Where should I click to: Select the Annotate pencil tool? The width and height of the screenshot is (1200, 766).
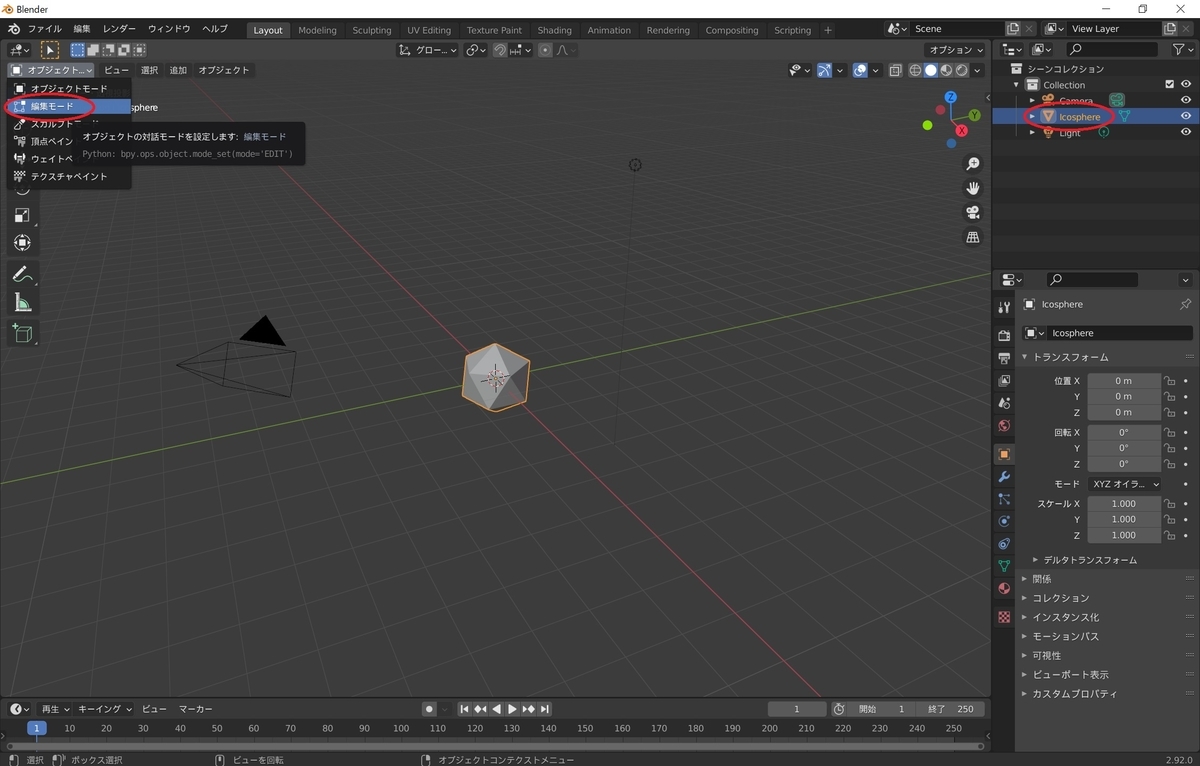point(22,274)
